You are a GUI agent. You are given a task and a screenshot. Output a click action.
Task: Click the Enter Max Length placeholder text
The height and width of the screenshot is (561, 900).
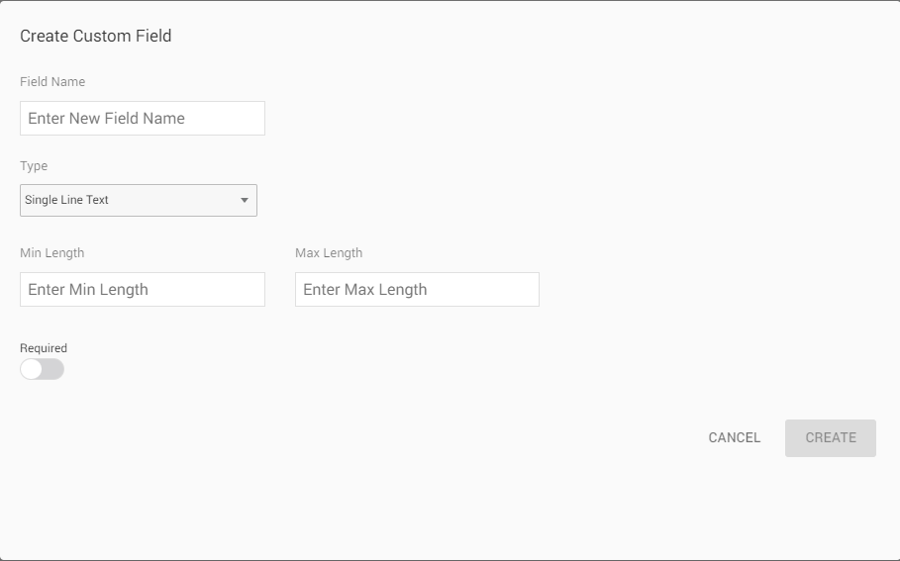click(x=365, y=290)
